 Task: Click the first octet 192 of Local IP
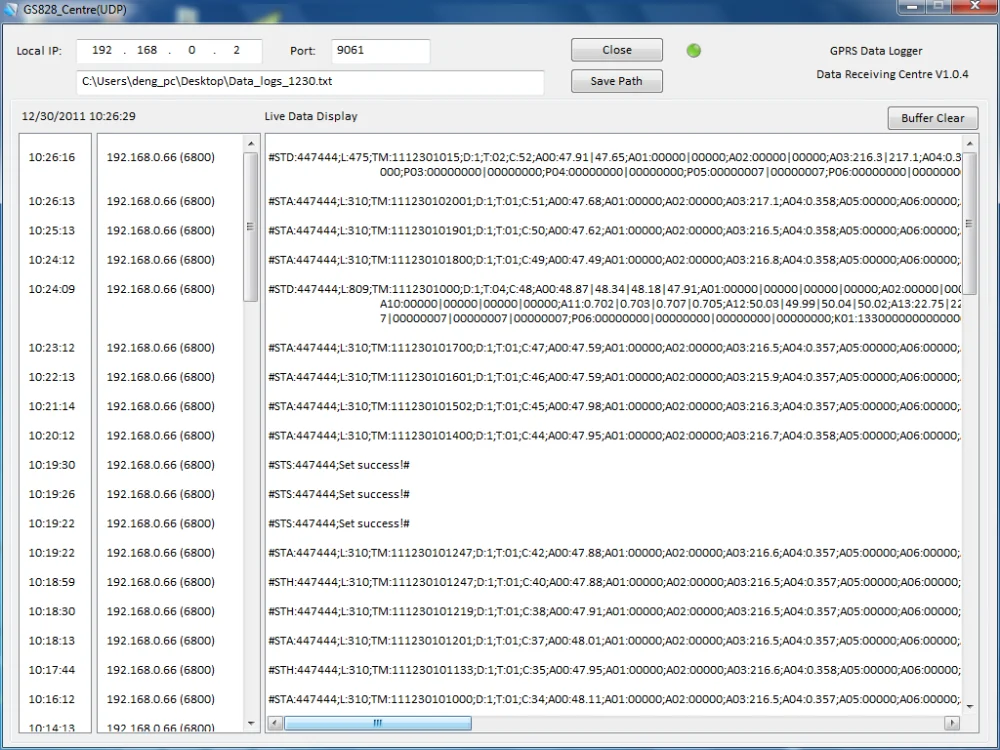(x=102, y=50)
